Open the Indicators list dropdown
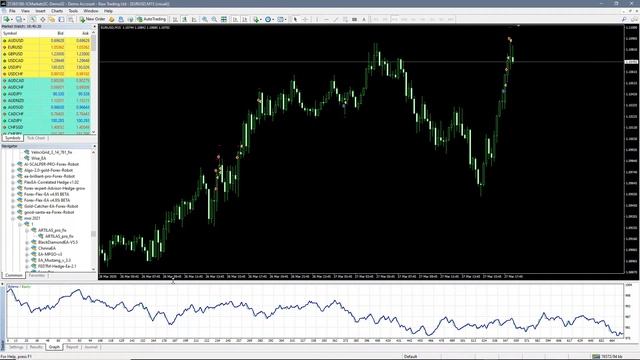The height and width of the screenshot is (360, 640). tap(257, 19)
